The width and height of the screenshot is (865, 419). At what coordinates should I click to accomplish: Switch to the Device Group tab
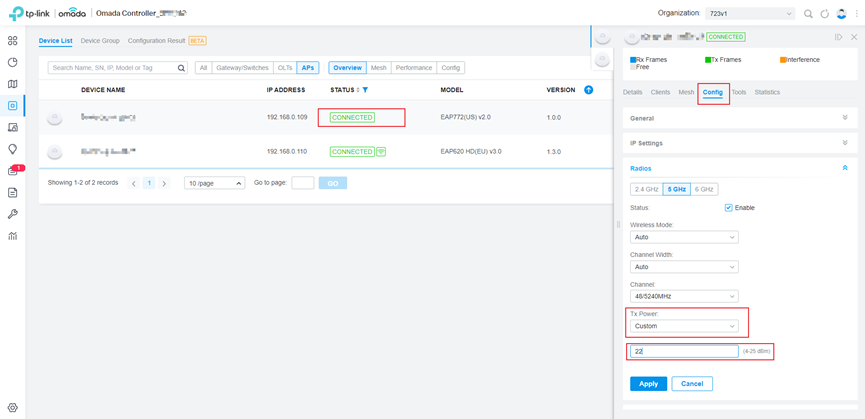[x=100, y=41]
